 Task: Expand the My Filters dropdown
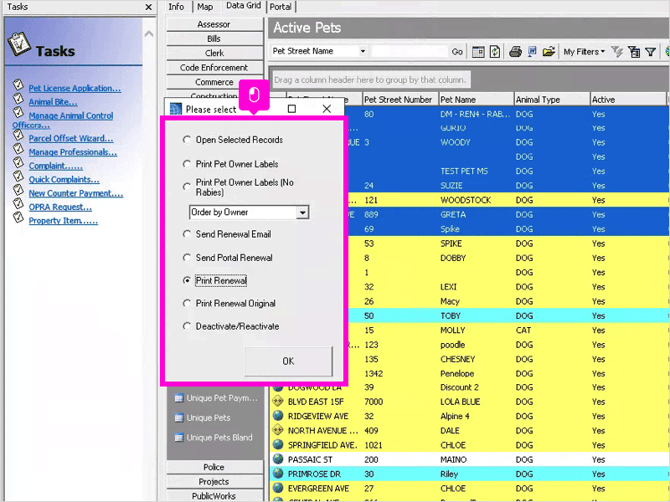[584, 52]
